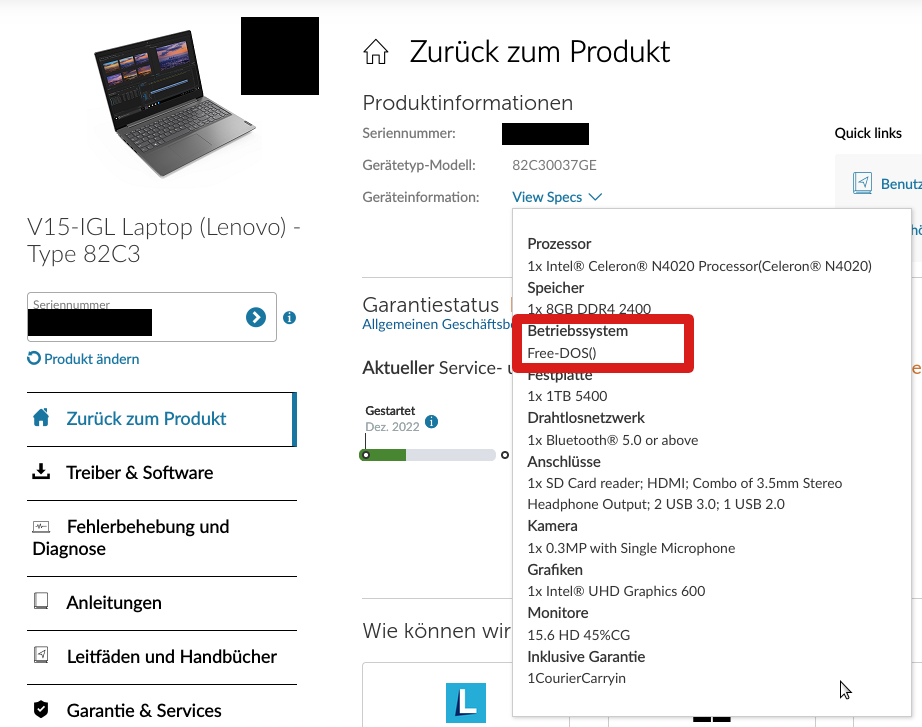Click the blue L logo tile
Screen dimensions: 922x727
click(x=466, y=703)
